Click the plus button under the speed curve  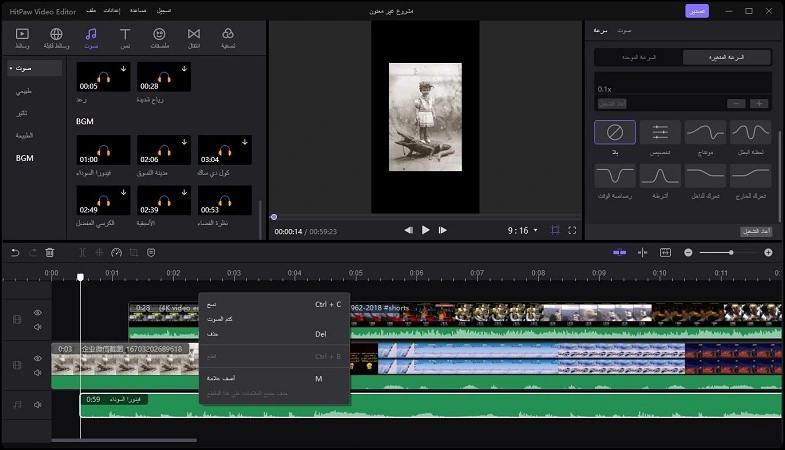pyautogui.click(x=759, y=104)
